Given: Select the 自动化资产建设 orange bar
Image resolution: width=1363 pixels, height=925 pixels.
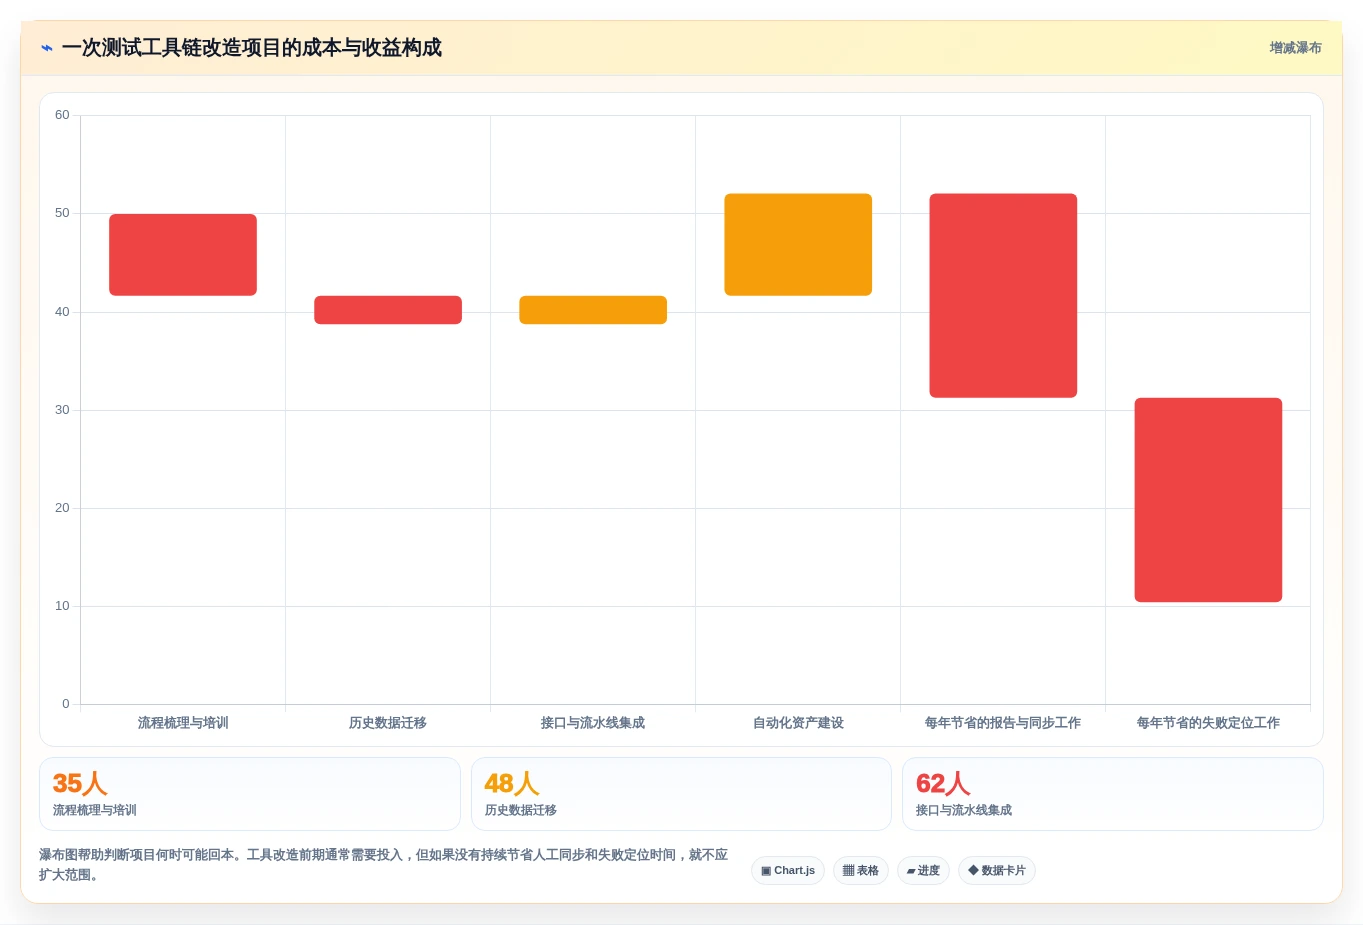Looking at the screenshot, I should (x=798, y=244).
